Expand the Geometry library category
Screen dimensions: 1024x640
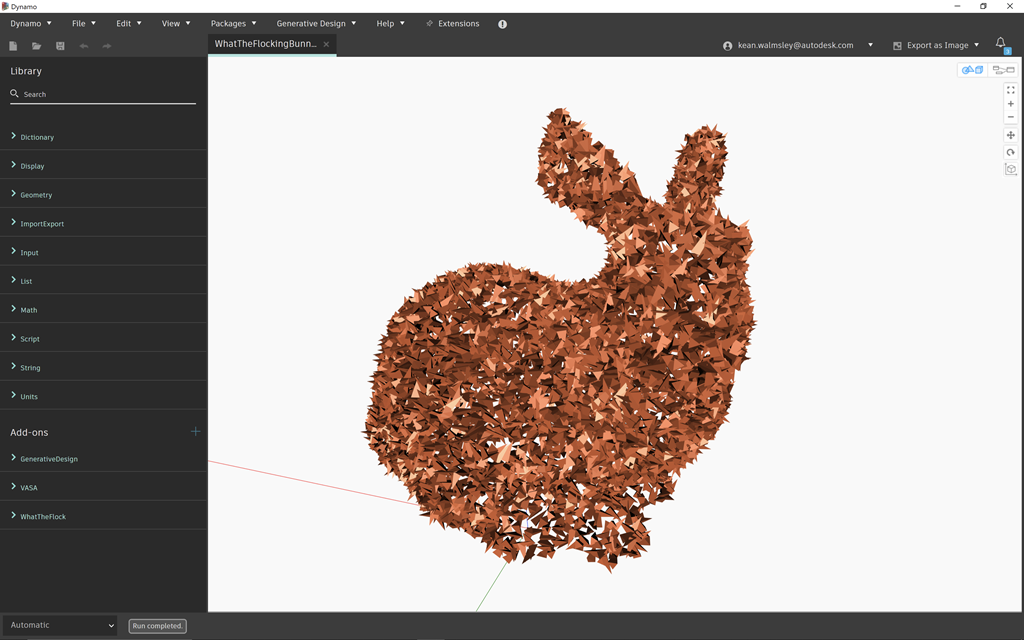(36, 195)
